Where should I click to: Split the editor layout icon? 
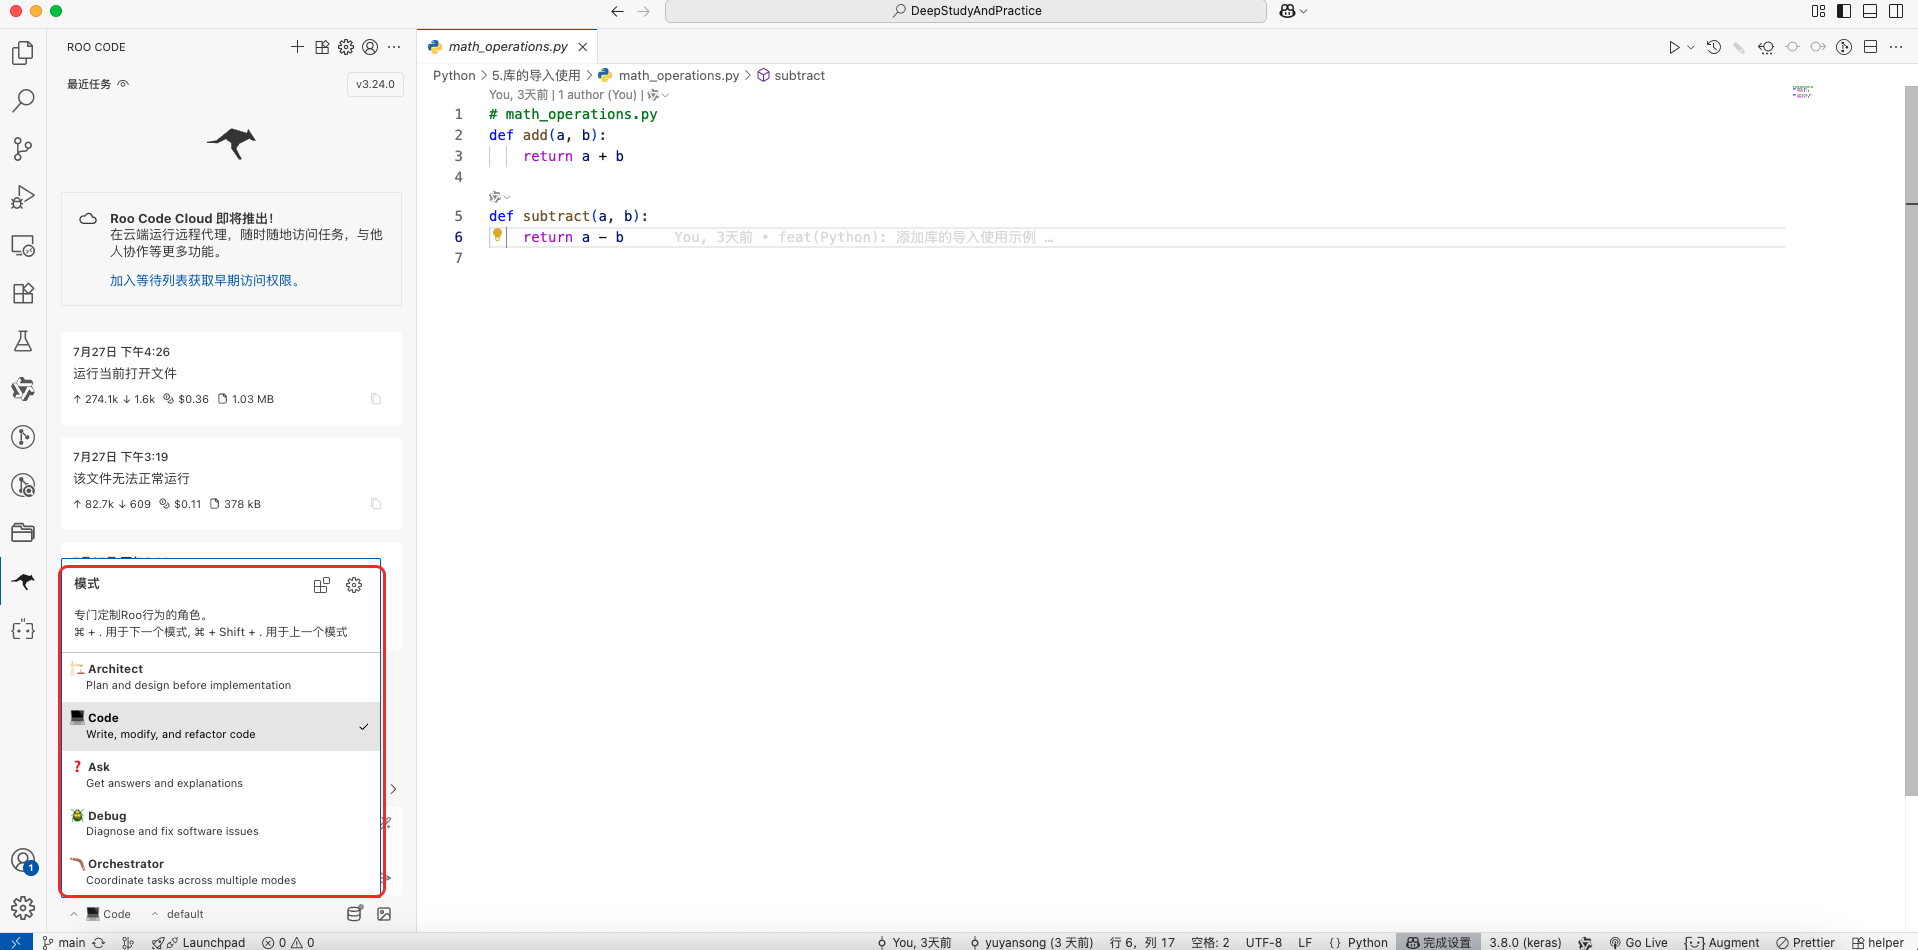click(x=1870, y=47)
